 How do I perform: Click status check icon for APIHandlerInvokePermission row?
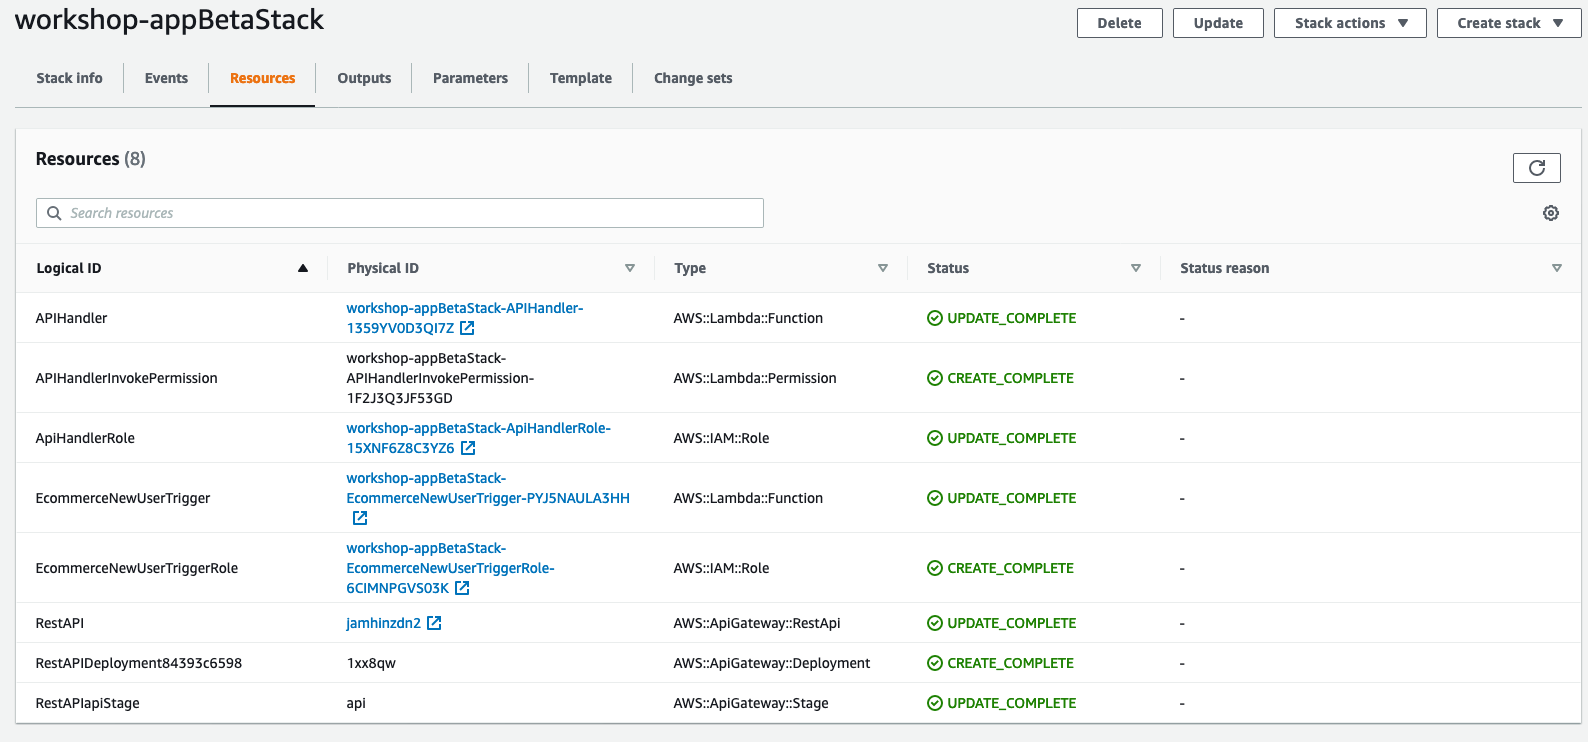tap(935, 378)
